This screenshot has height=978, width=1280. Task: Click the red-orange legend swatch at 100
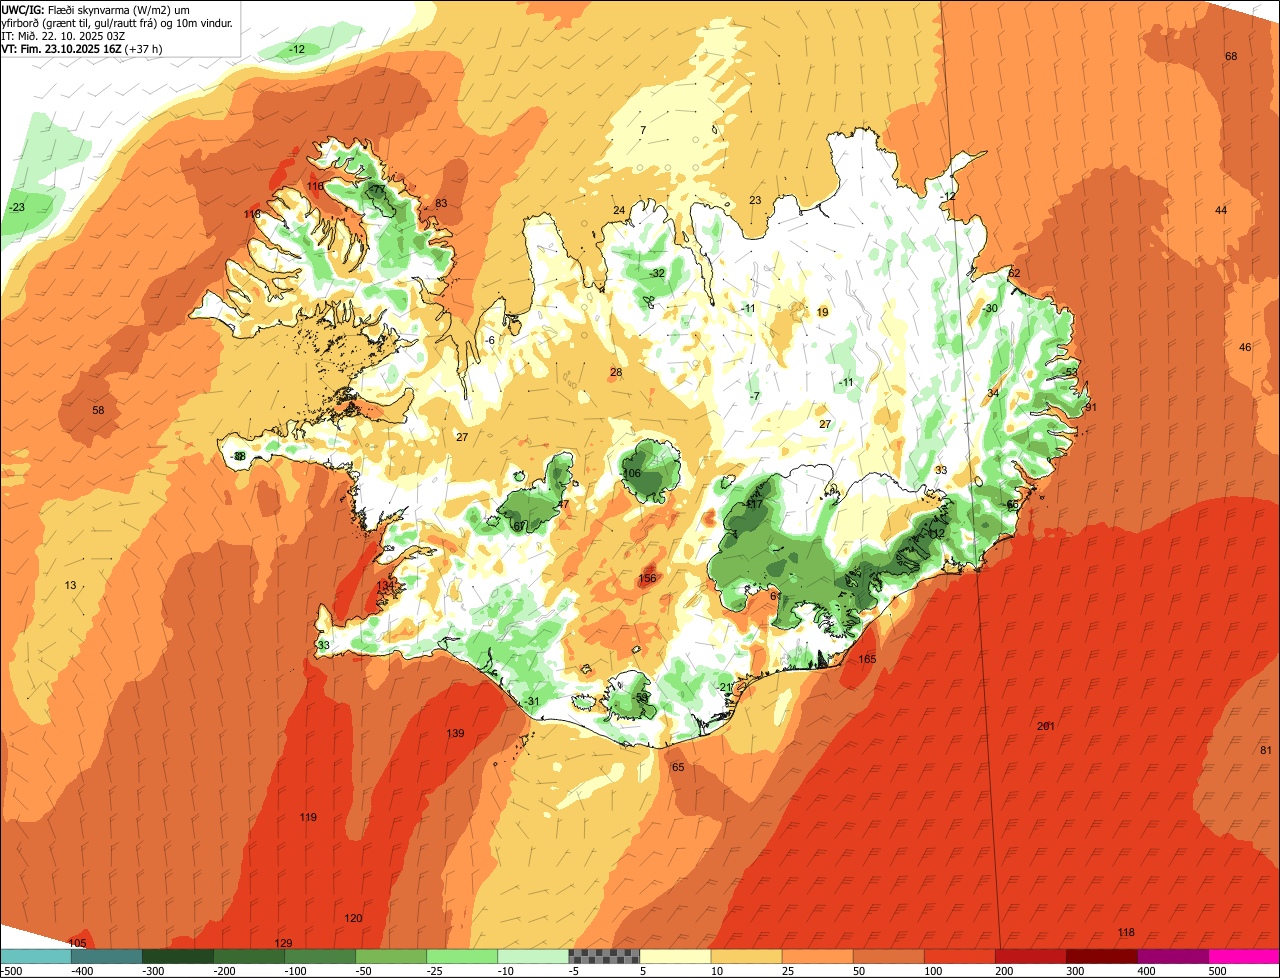click(x=959, y=956)
